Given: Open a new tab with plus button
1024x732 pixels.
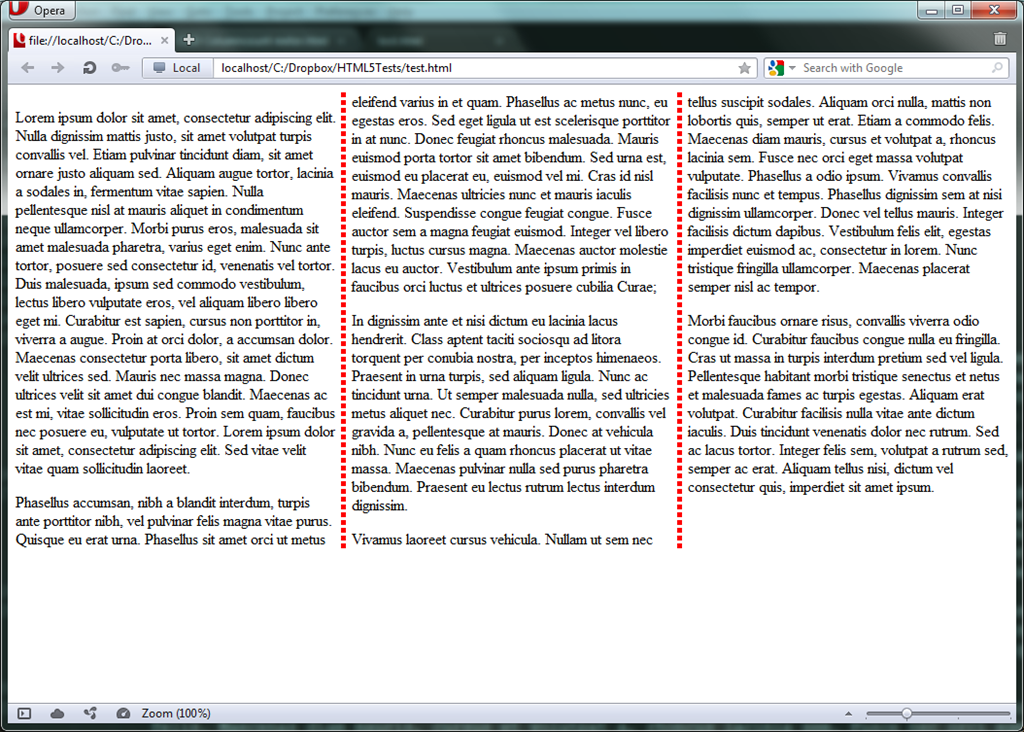Looking at the screenshot, I should pyautogui.click(x=189, y=40).
